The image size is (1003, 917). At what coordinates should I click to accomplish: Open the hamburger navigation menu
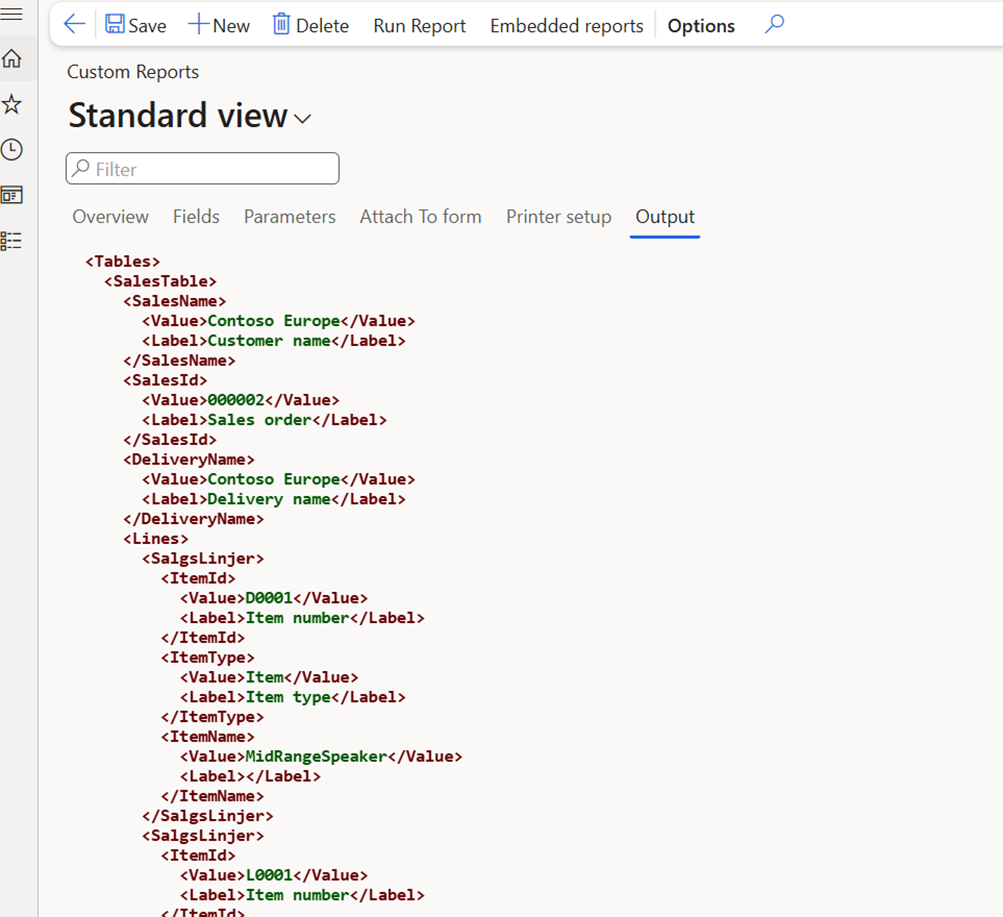pyautogui.click(x=12, y=14)
